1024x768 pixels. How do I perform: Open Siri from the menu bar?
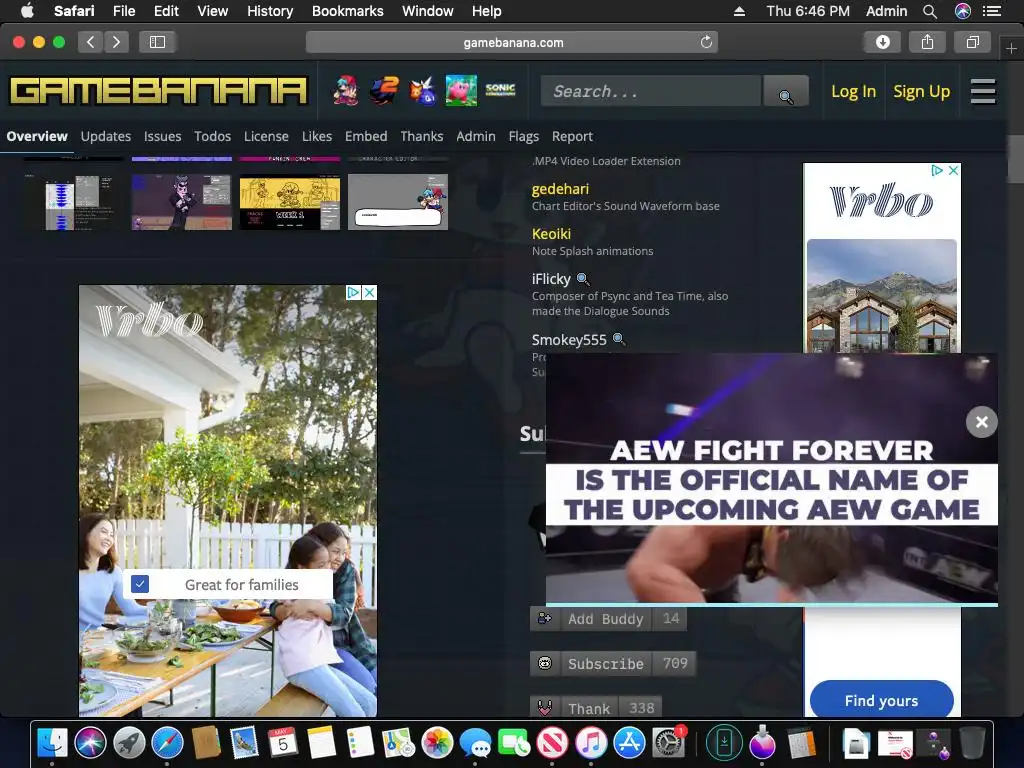coord(963,11)
